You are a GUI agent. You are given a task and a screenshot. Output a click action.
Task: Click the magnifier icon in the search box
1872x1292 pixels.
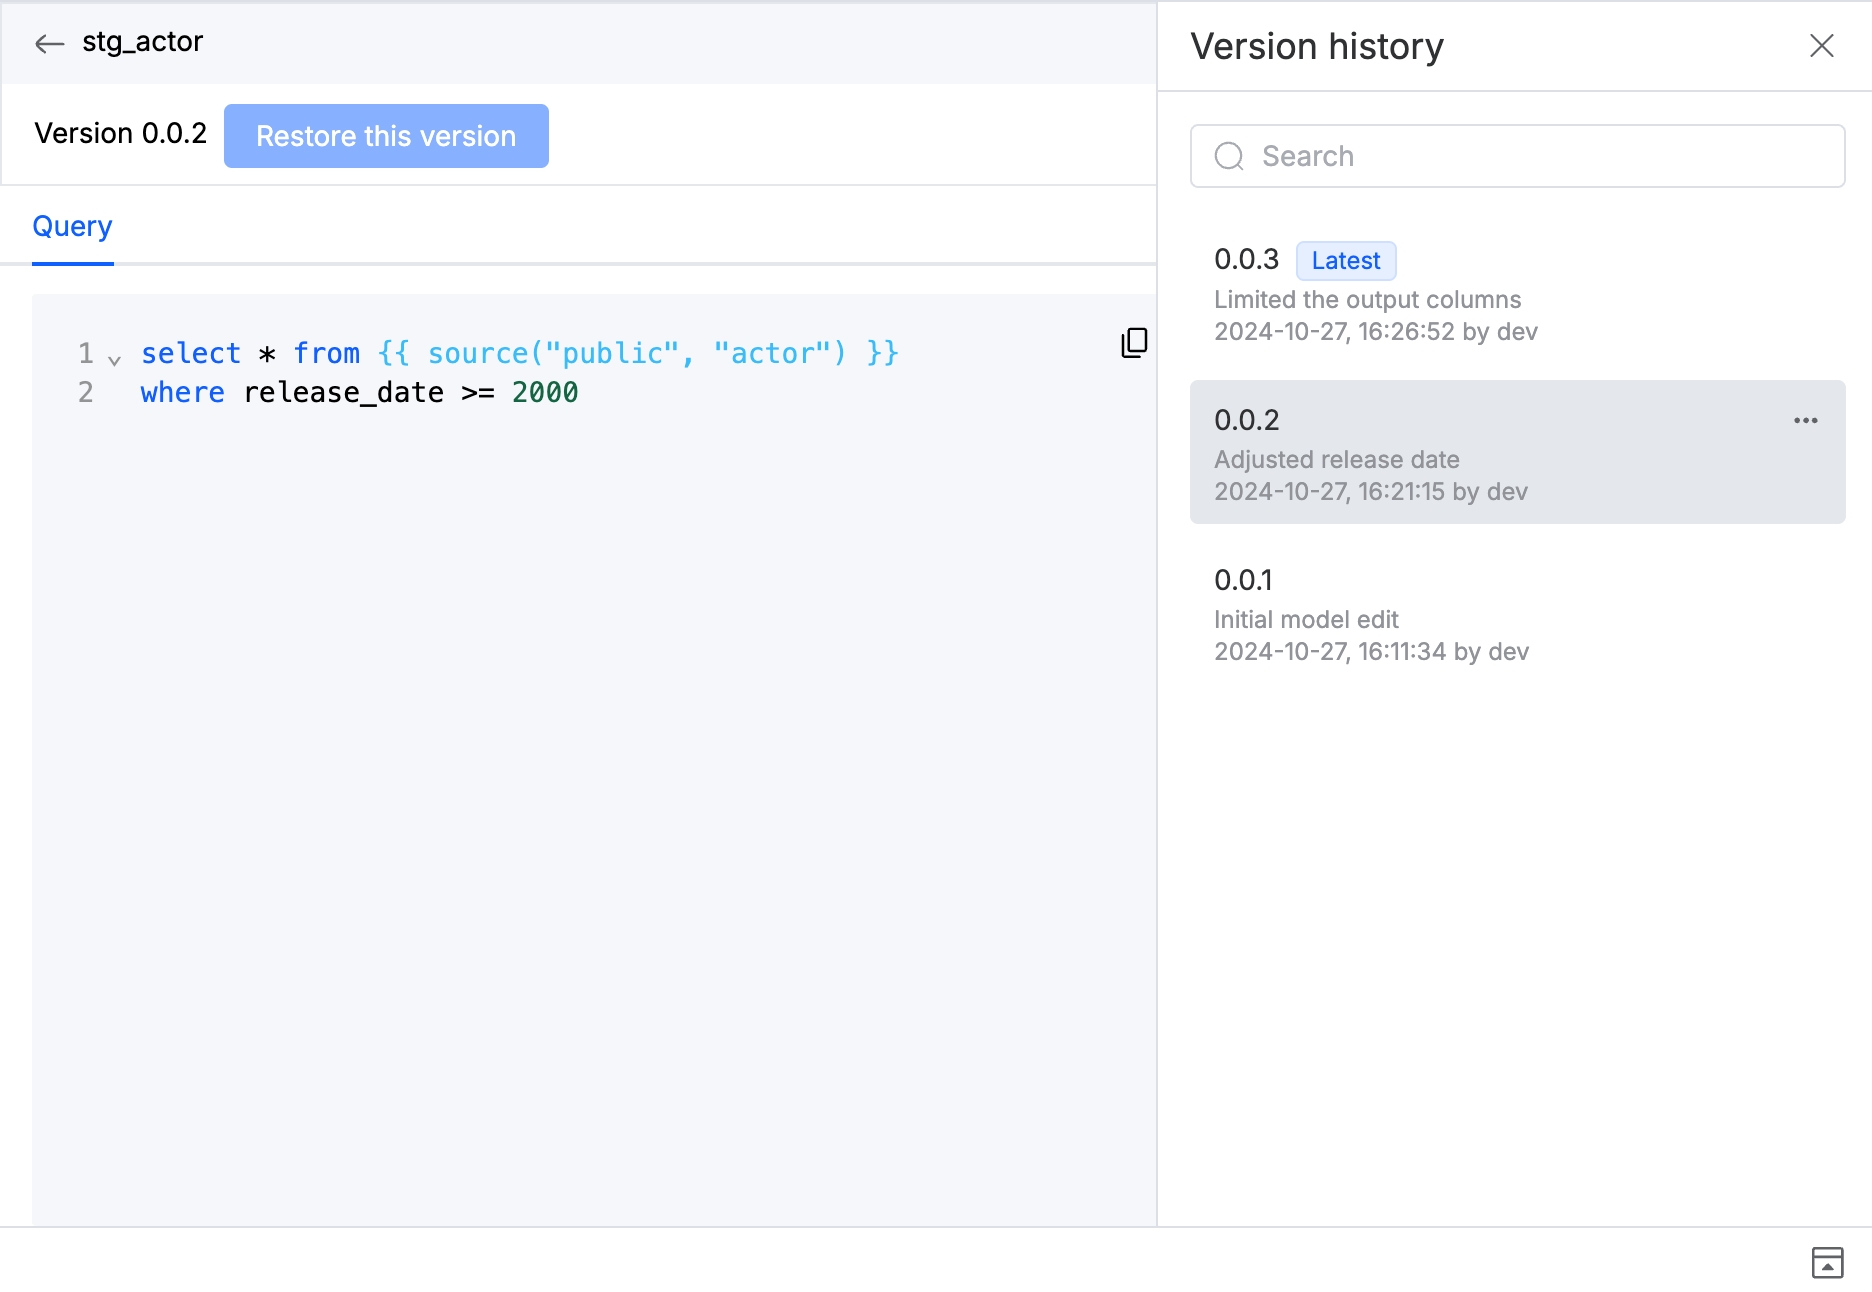point(1229,157)
